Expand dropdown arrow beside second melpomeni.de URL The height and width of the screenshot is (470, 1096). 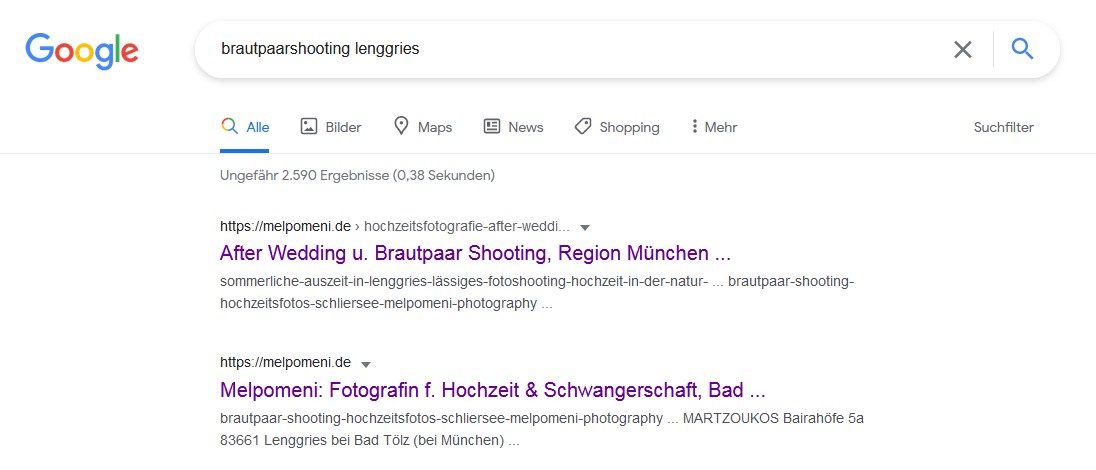pos(366,364)
